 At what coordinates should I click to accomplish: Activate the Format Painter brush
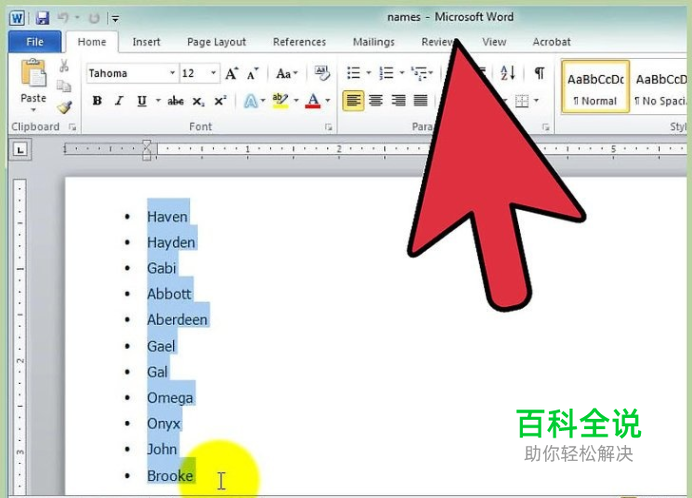tap(64, 107)
